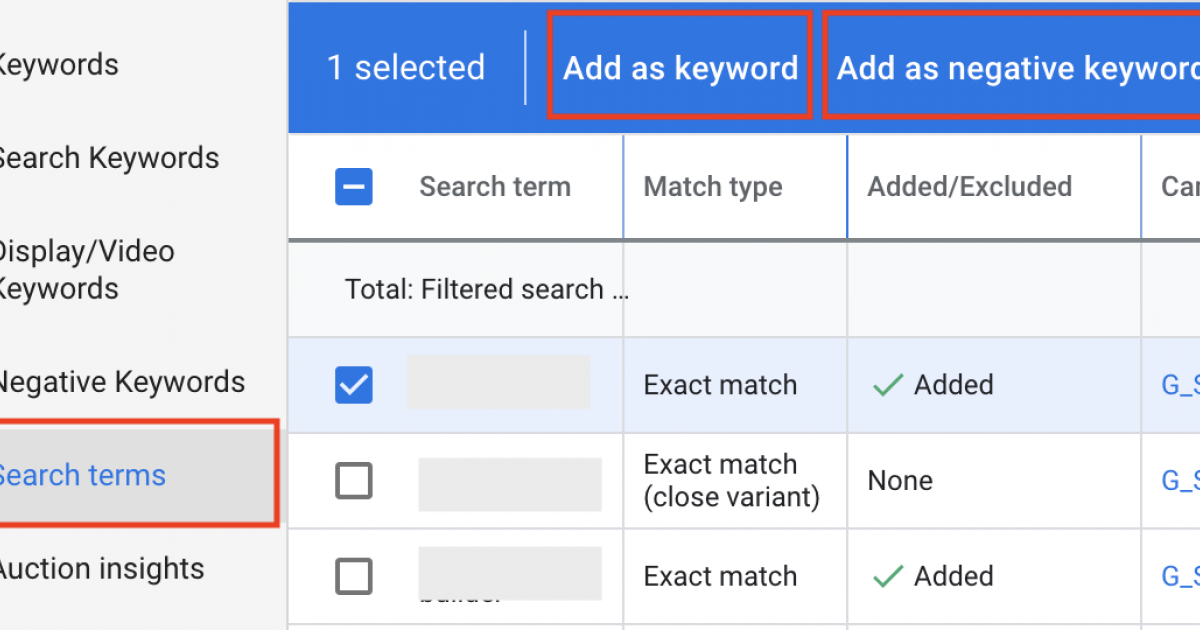Viewport: 1200px width, 630px height.
Task: Open Keywords in the sidebar
Action: 58,65
